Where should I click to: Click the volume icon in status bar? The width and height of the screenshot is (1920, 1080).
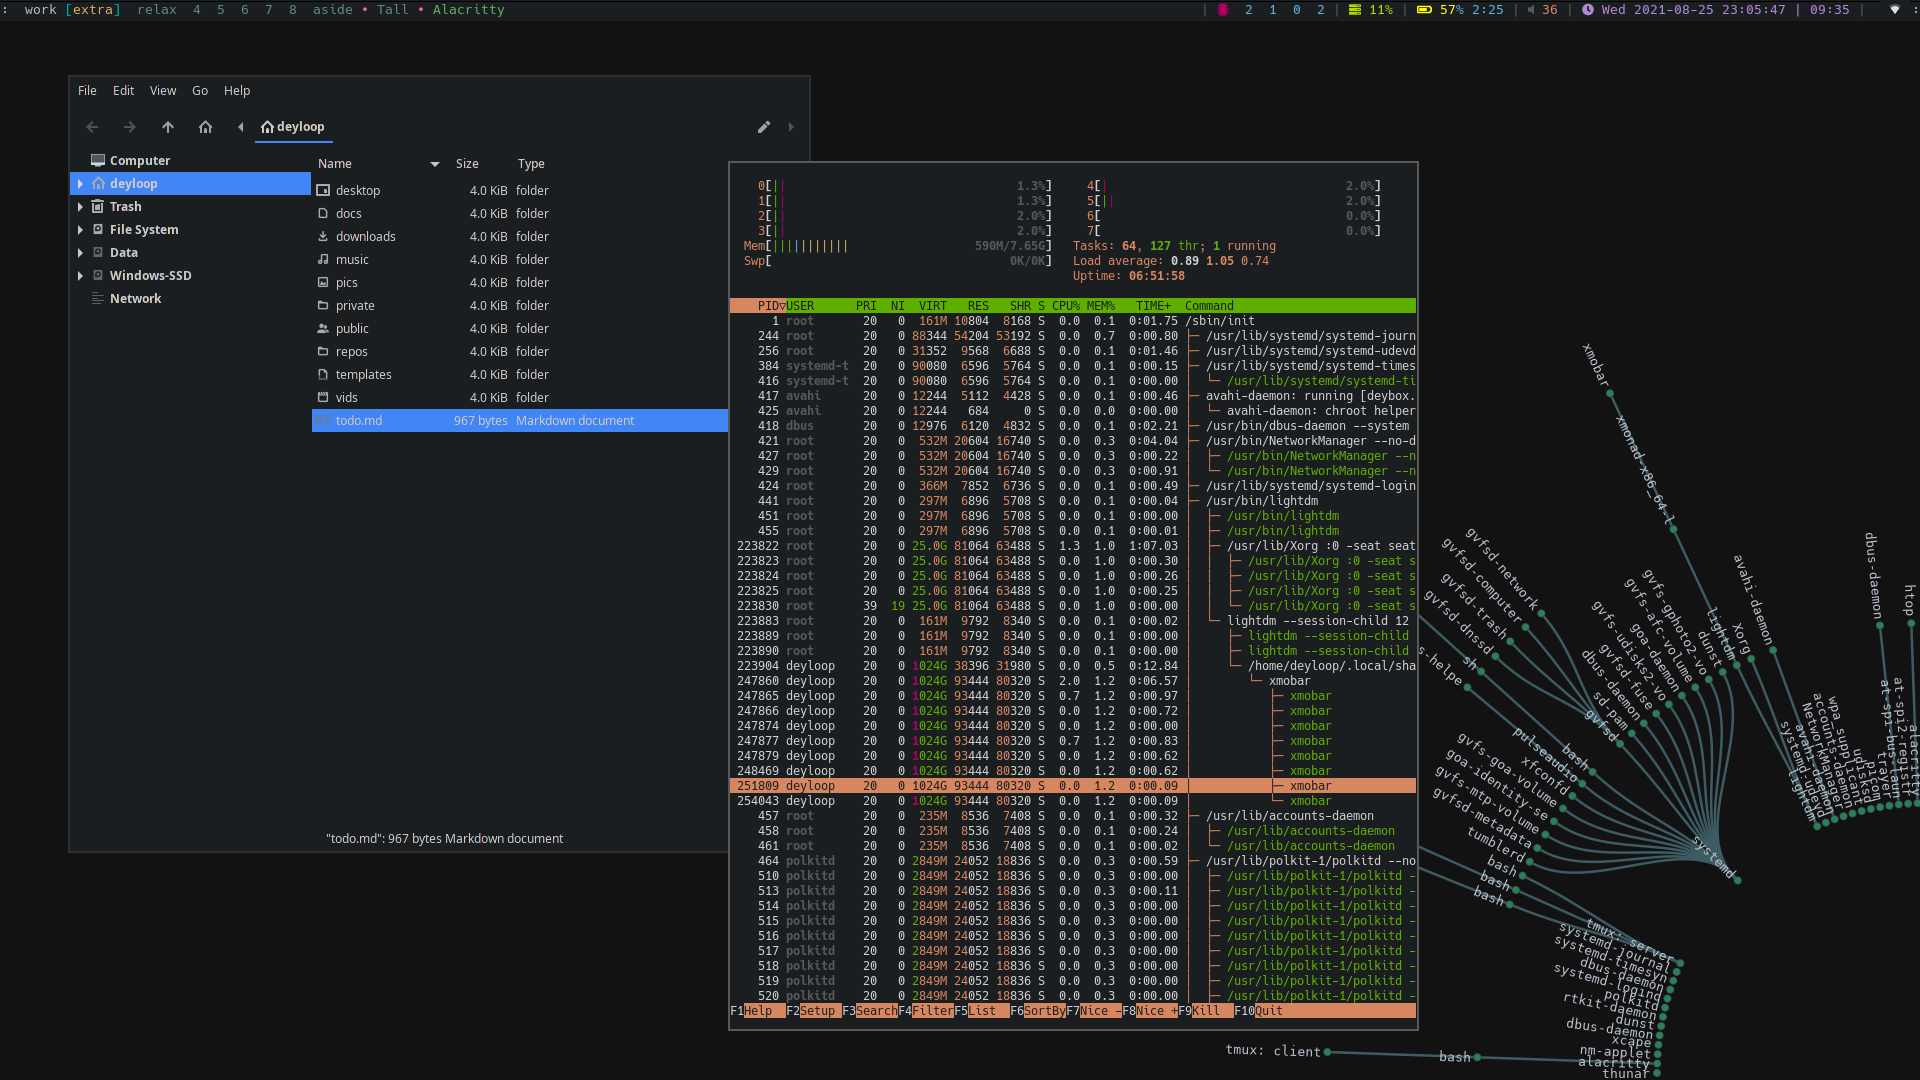pyautogui.click(x=1531, y=10)
